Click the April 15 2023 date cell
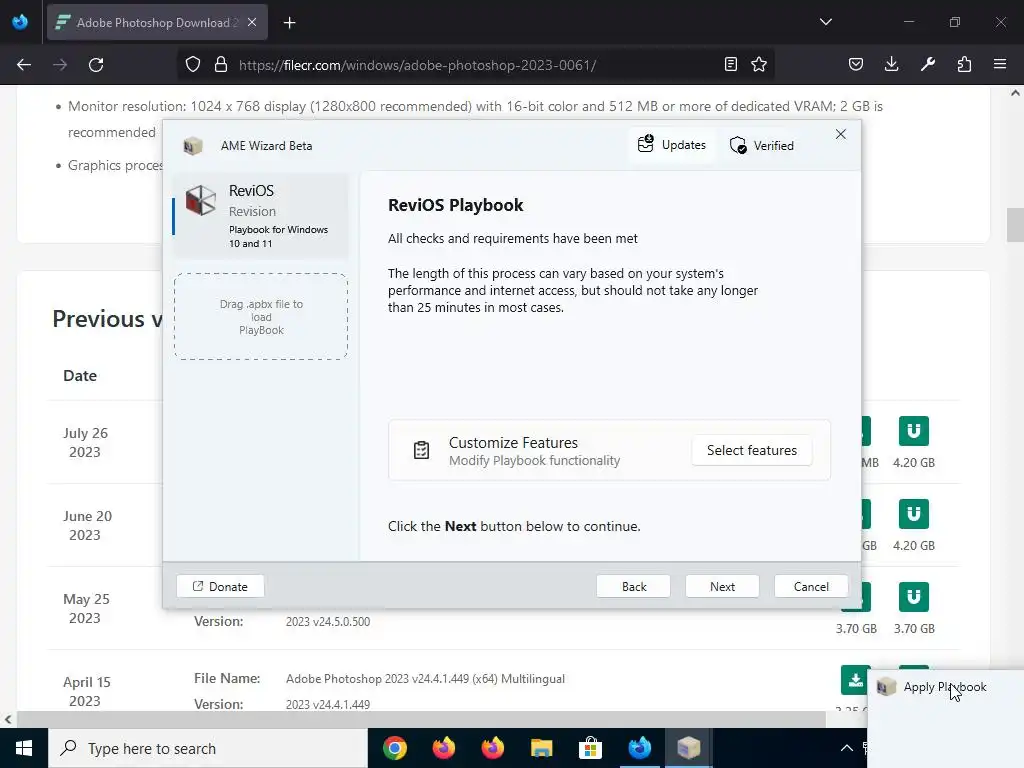The height and width of the screenshot is (768, 1024). click(86, 691)
